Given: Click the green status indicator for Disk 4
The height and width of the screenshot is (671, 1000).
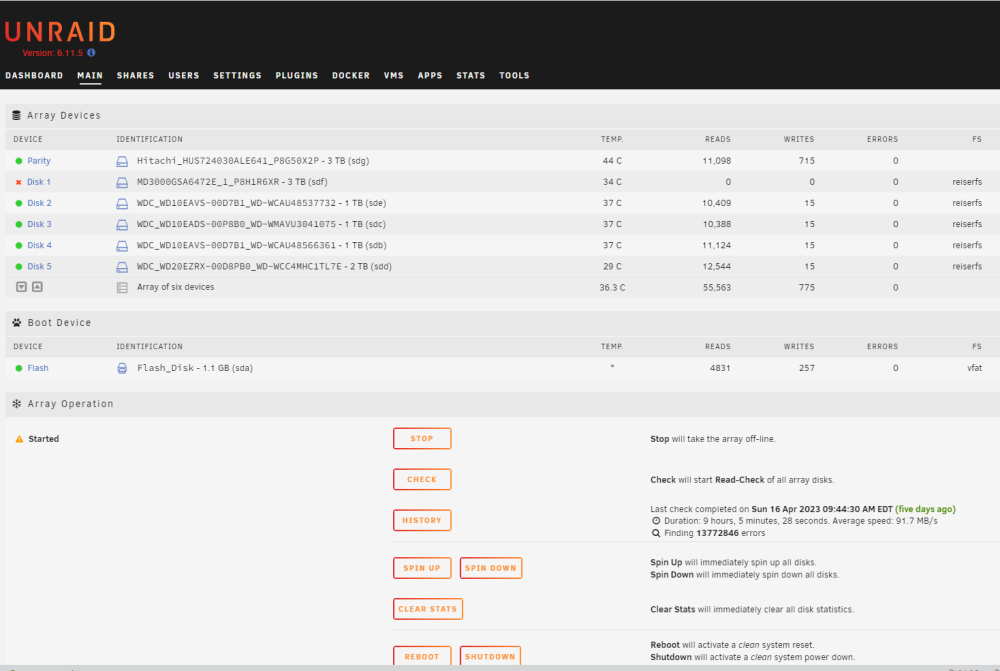Looking at the screenshot, I should [x=18, y=245].
